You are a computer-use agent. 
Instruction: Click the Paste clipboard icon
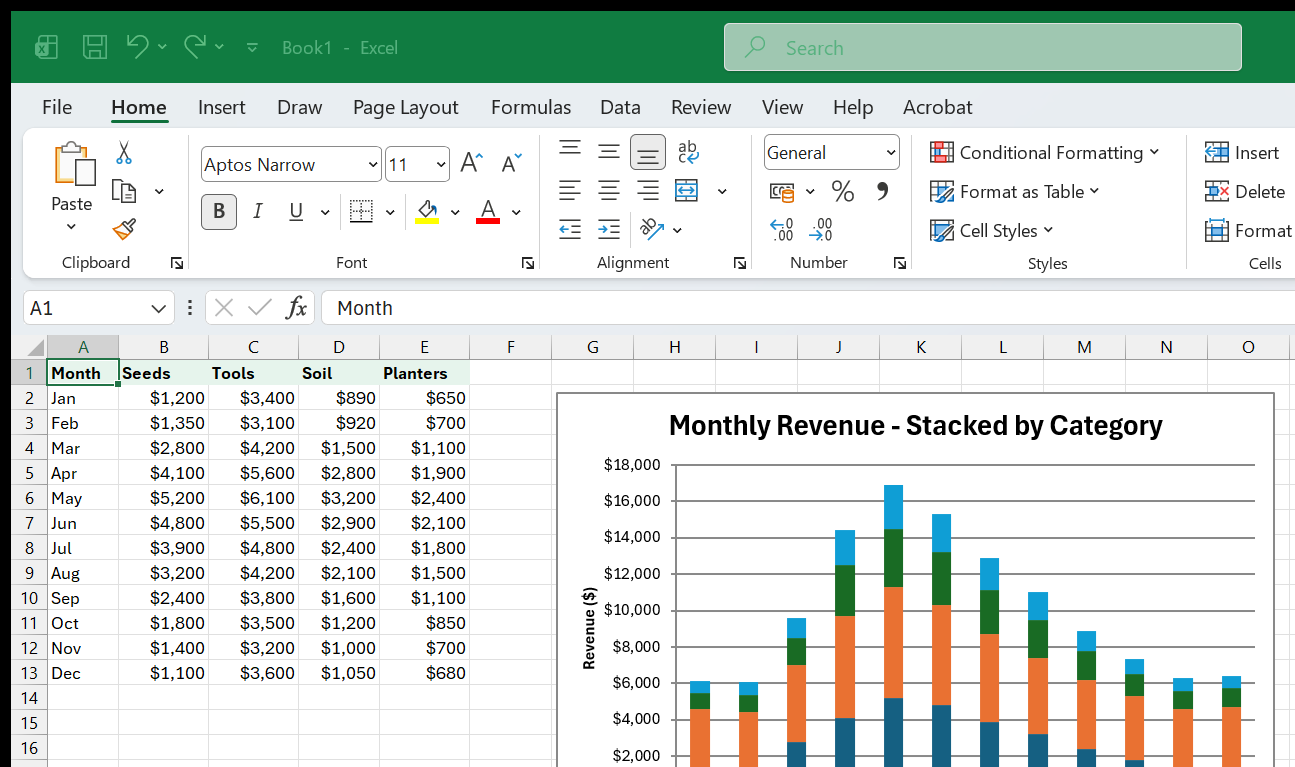75,163
